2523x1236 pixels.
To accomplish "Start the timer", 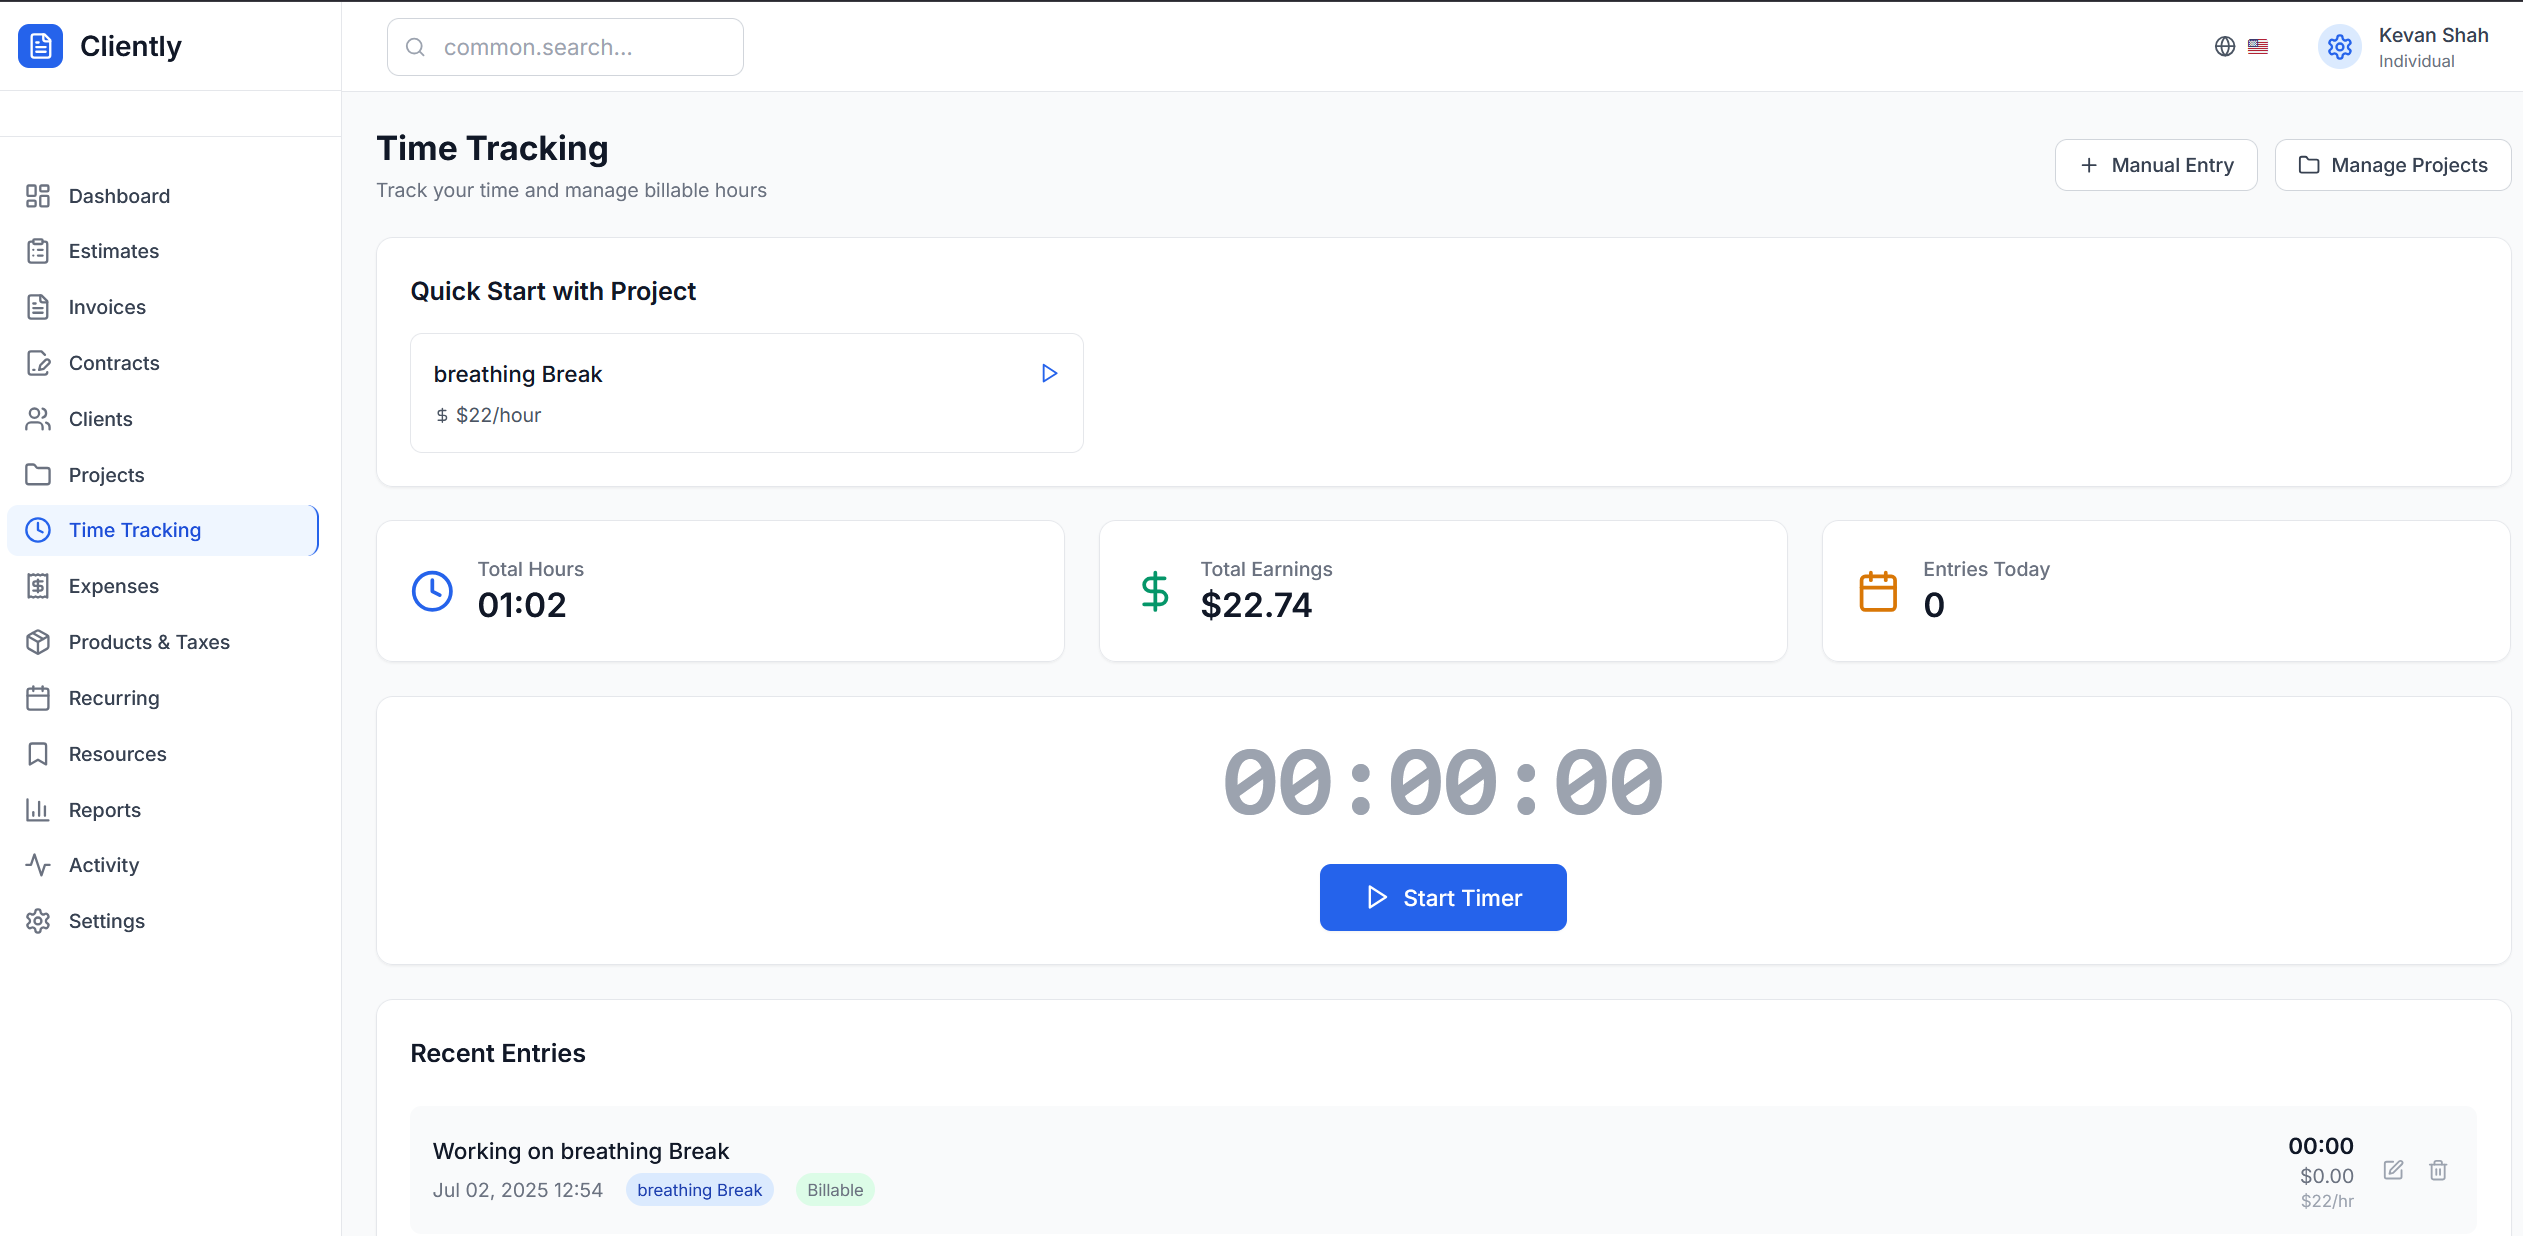I will 1442,897.
